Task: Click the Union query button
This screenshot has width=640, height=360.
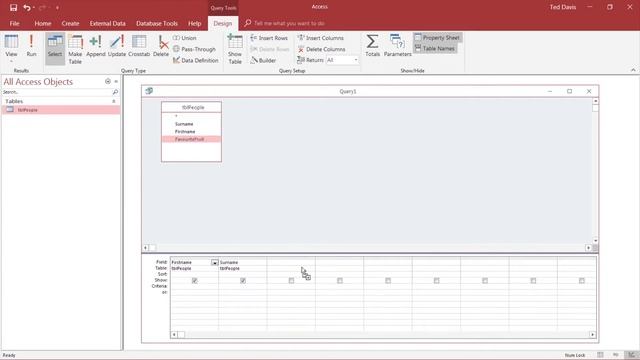Action: tap(184, 38)
